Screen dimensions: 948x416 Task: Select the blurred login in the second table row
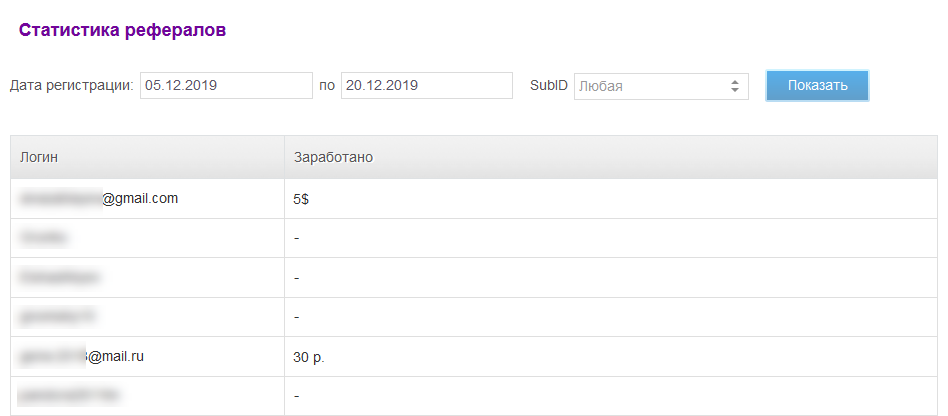click(44, 238)
